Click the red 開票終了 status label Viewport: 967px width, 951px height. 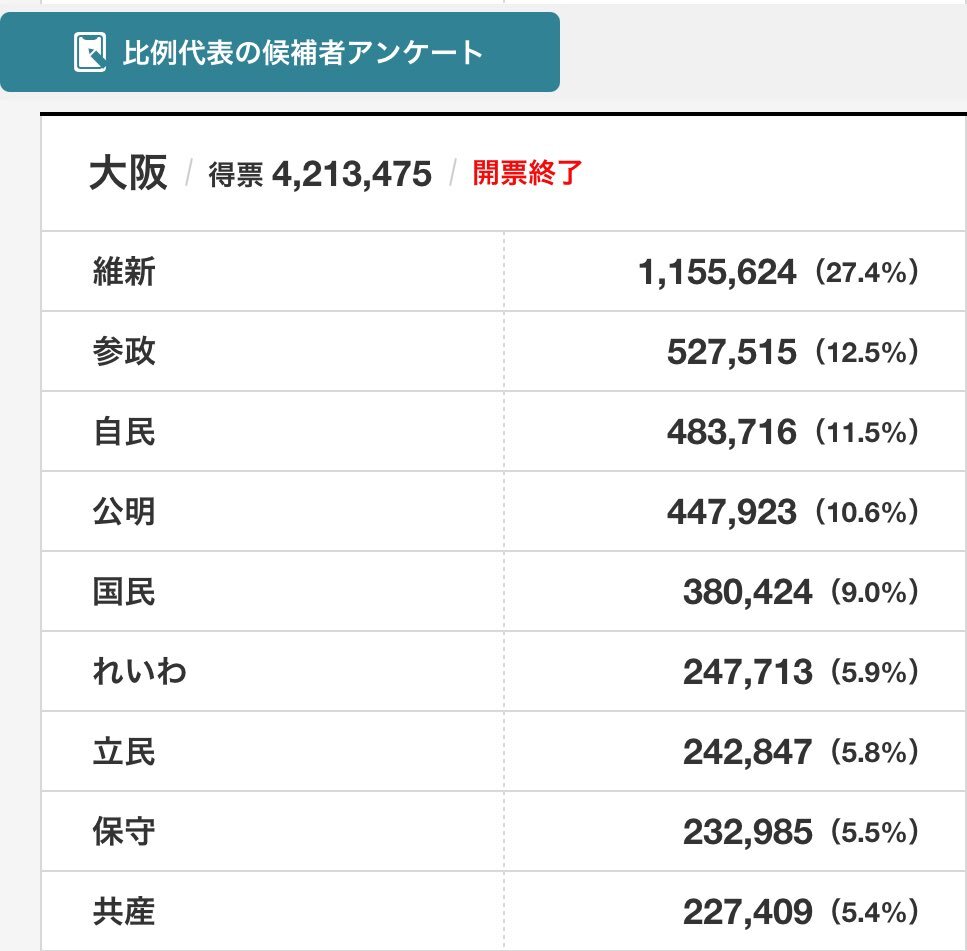point(527,173)
